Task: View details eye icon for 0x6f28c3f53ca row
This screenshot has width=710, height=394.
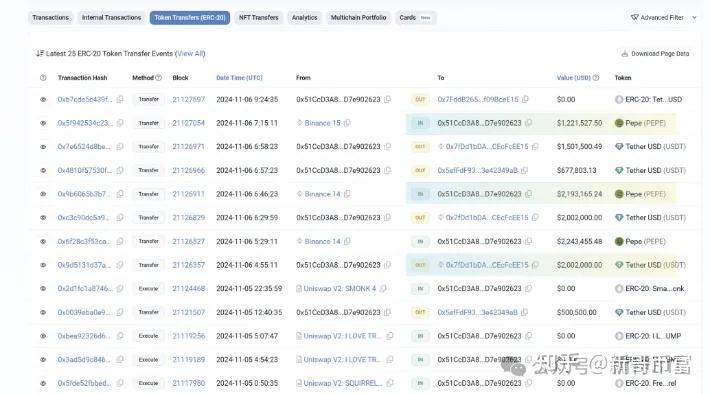Action: click(x=43, y=241)
